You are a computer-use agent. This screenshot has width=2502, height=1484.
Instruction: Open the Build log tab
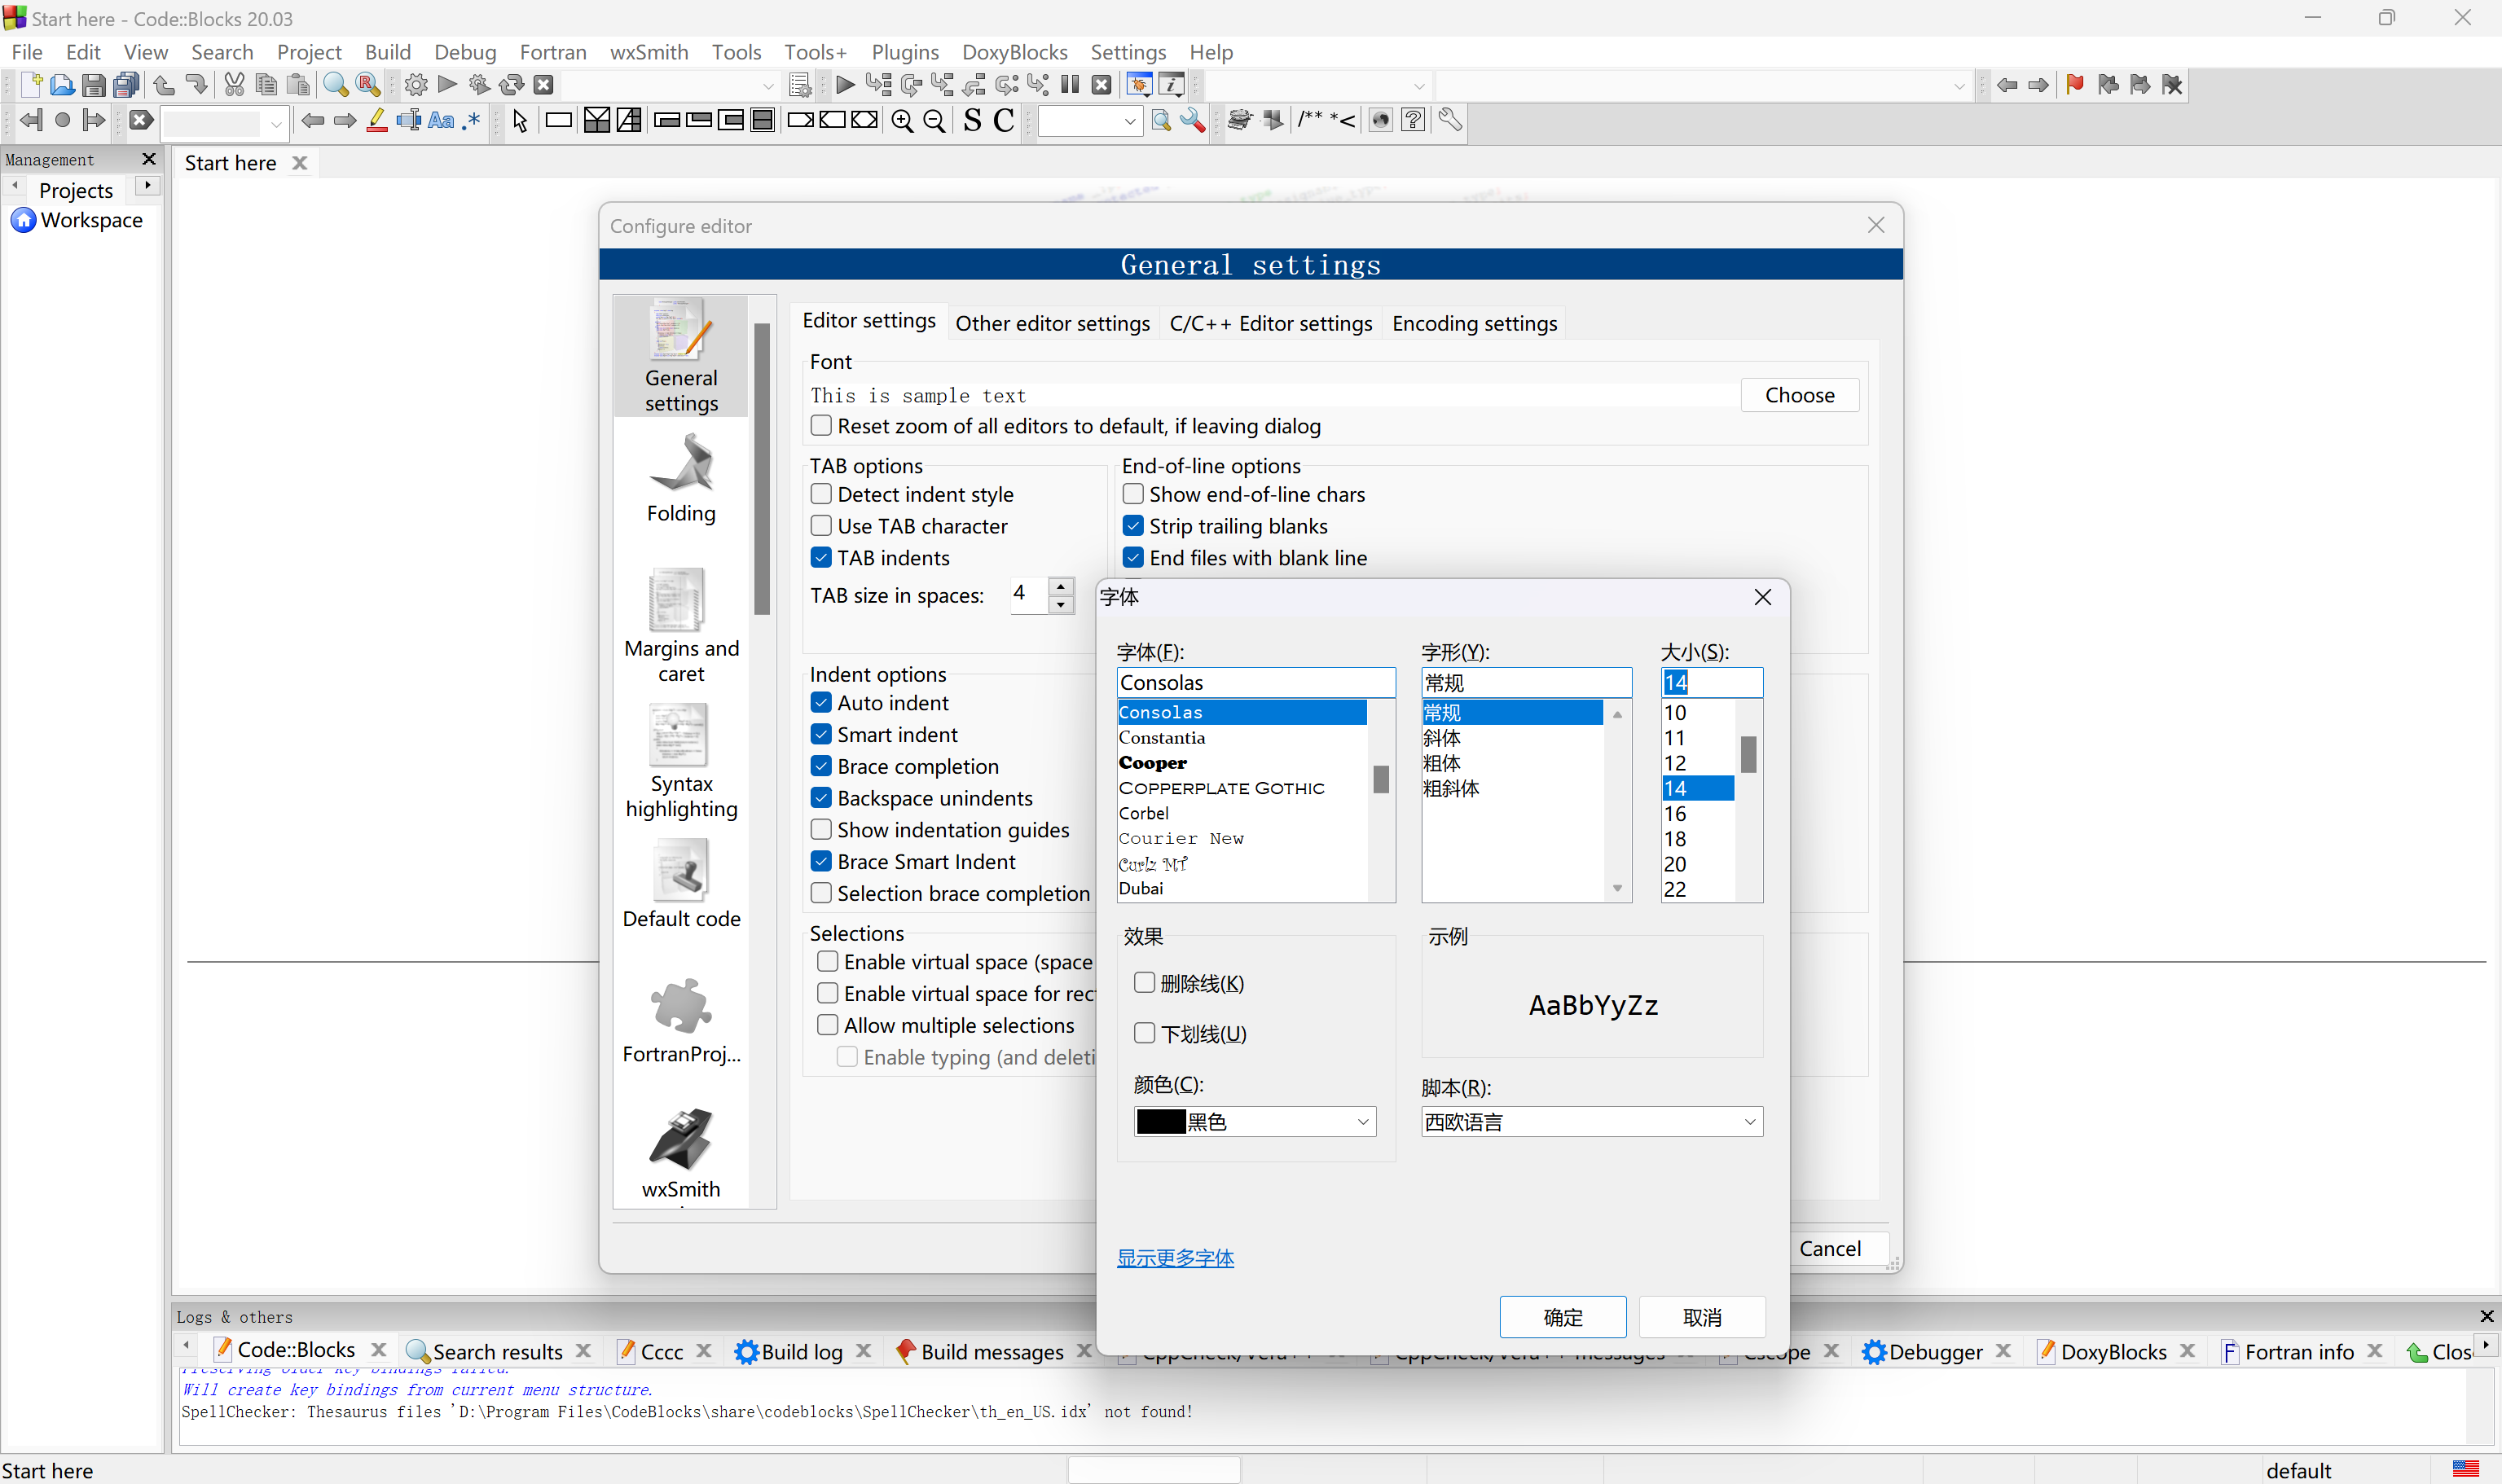(x=801, y=1351)
